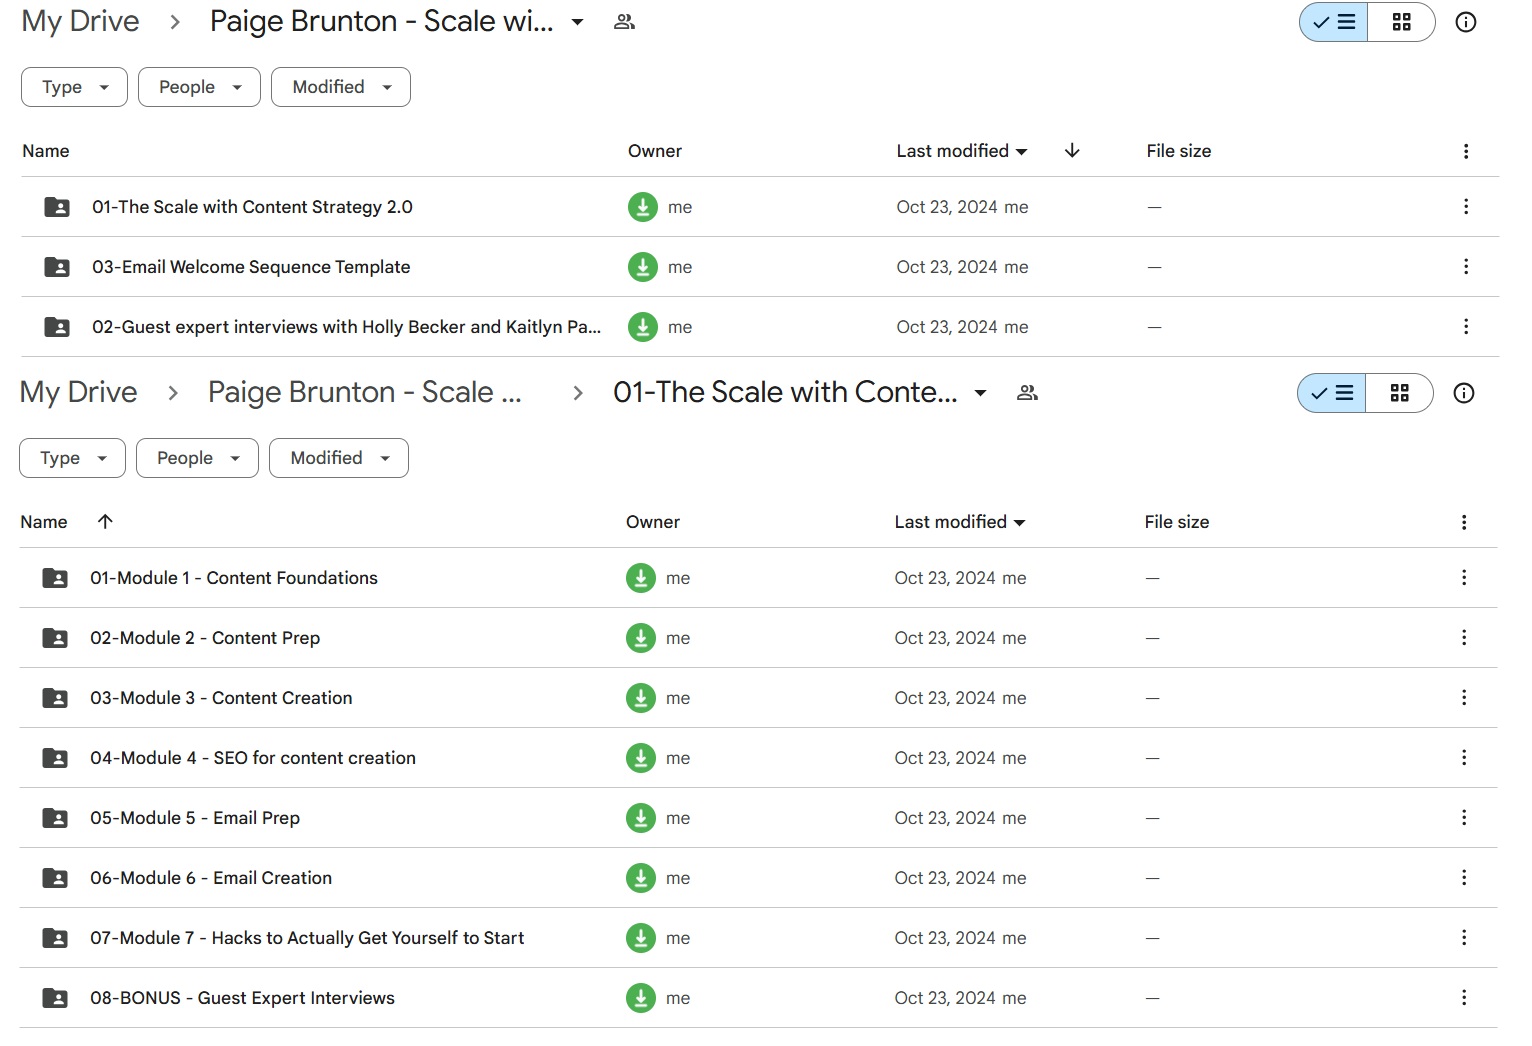Open more actions for 06-Module 6 - Email Creation
Screen dimensions: 1532x1046
coord(1464,878)
